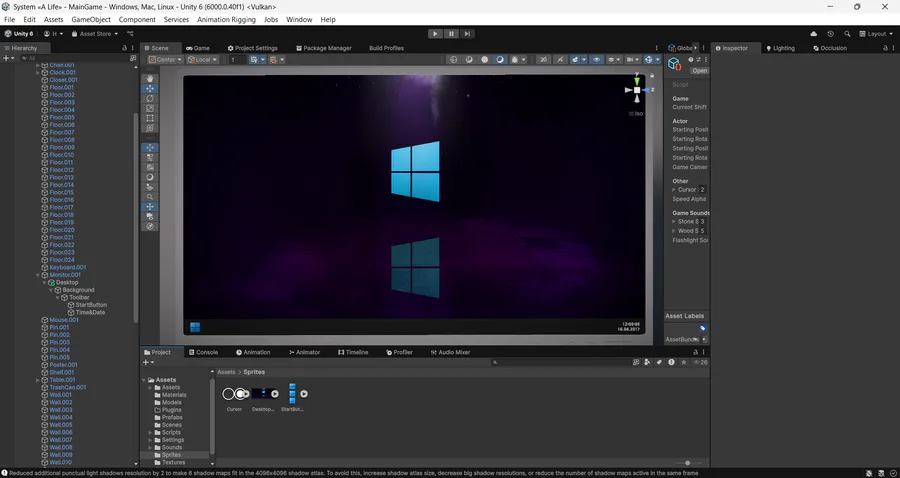This screenshot has height=478, width=900.
Task: Click the global search magnifier icon
Action: click(846, 33)
